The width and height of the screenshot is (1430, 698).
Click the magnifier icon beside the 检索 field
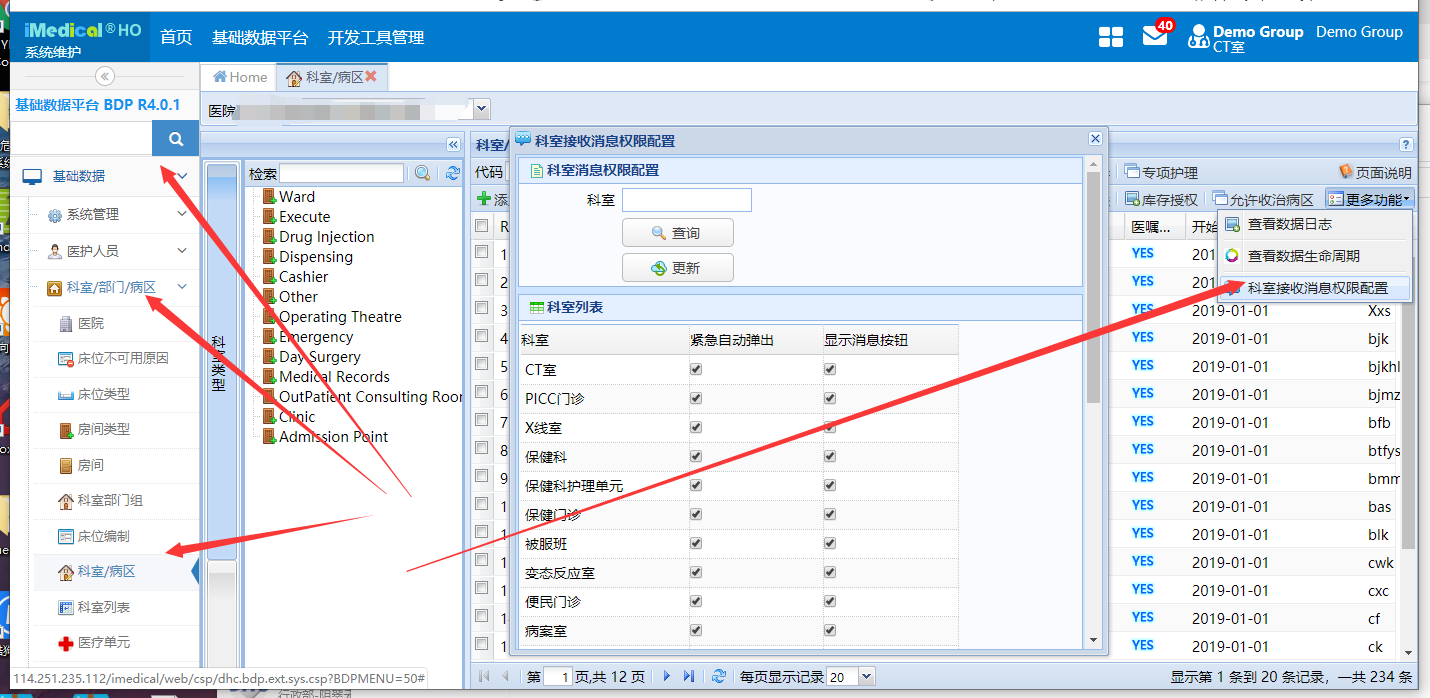click(x=421, y=172)
